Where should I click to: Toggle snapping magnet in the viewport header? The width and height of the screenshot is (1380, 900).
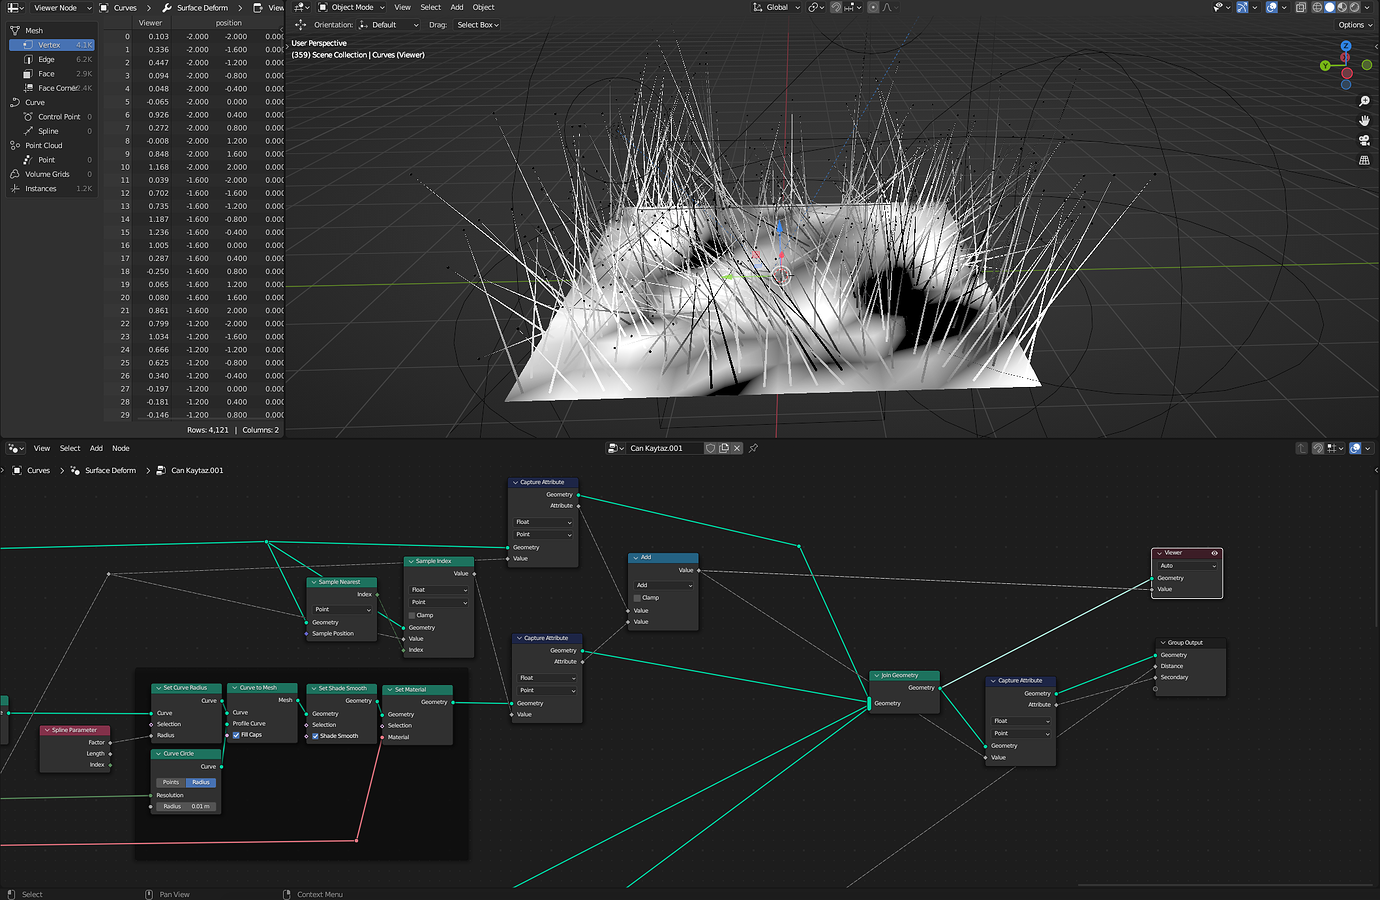(836, 7)
